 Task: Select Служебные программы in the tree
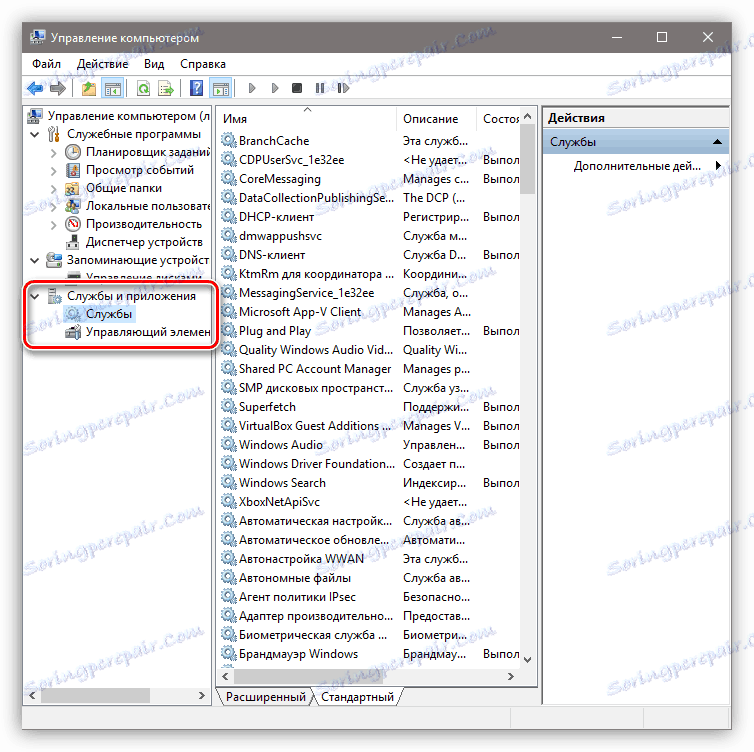pyautogui.click(x=134, y=134)
